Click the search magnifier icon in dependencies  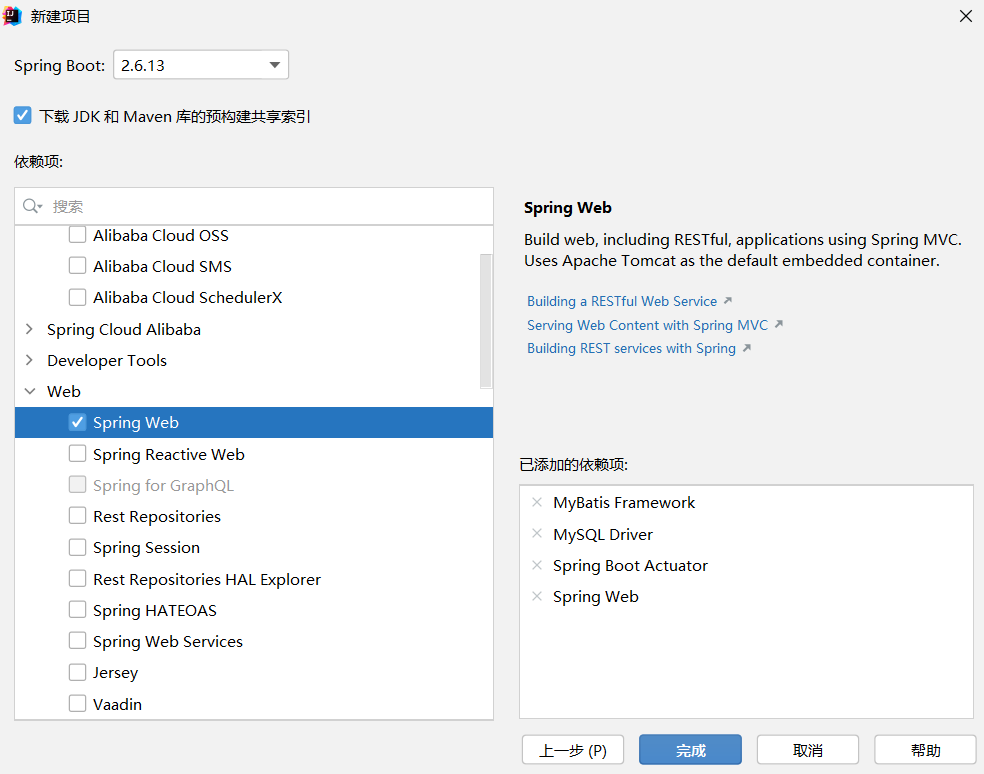tap(31, 206)
